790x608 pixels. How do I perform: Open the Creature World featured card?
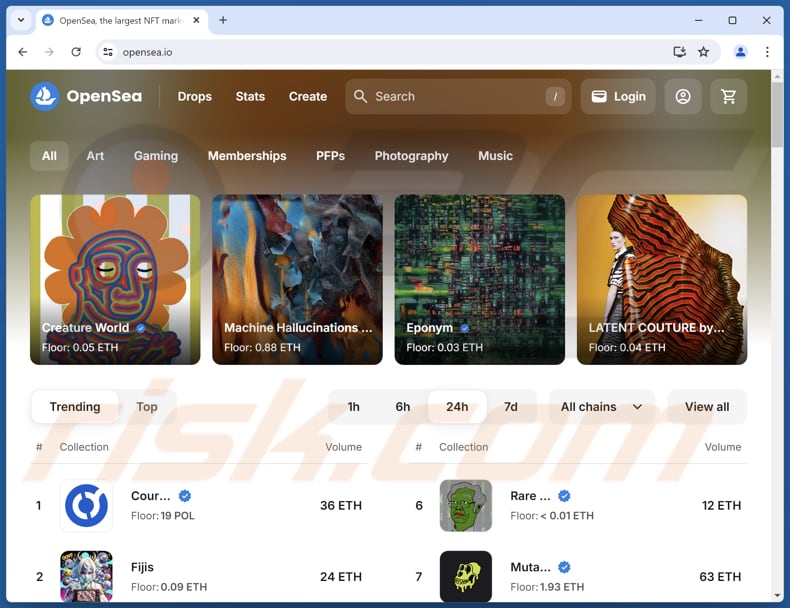115,280
